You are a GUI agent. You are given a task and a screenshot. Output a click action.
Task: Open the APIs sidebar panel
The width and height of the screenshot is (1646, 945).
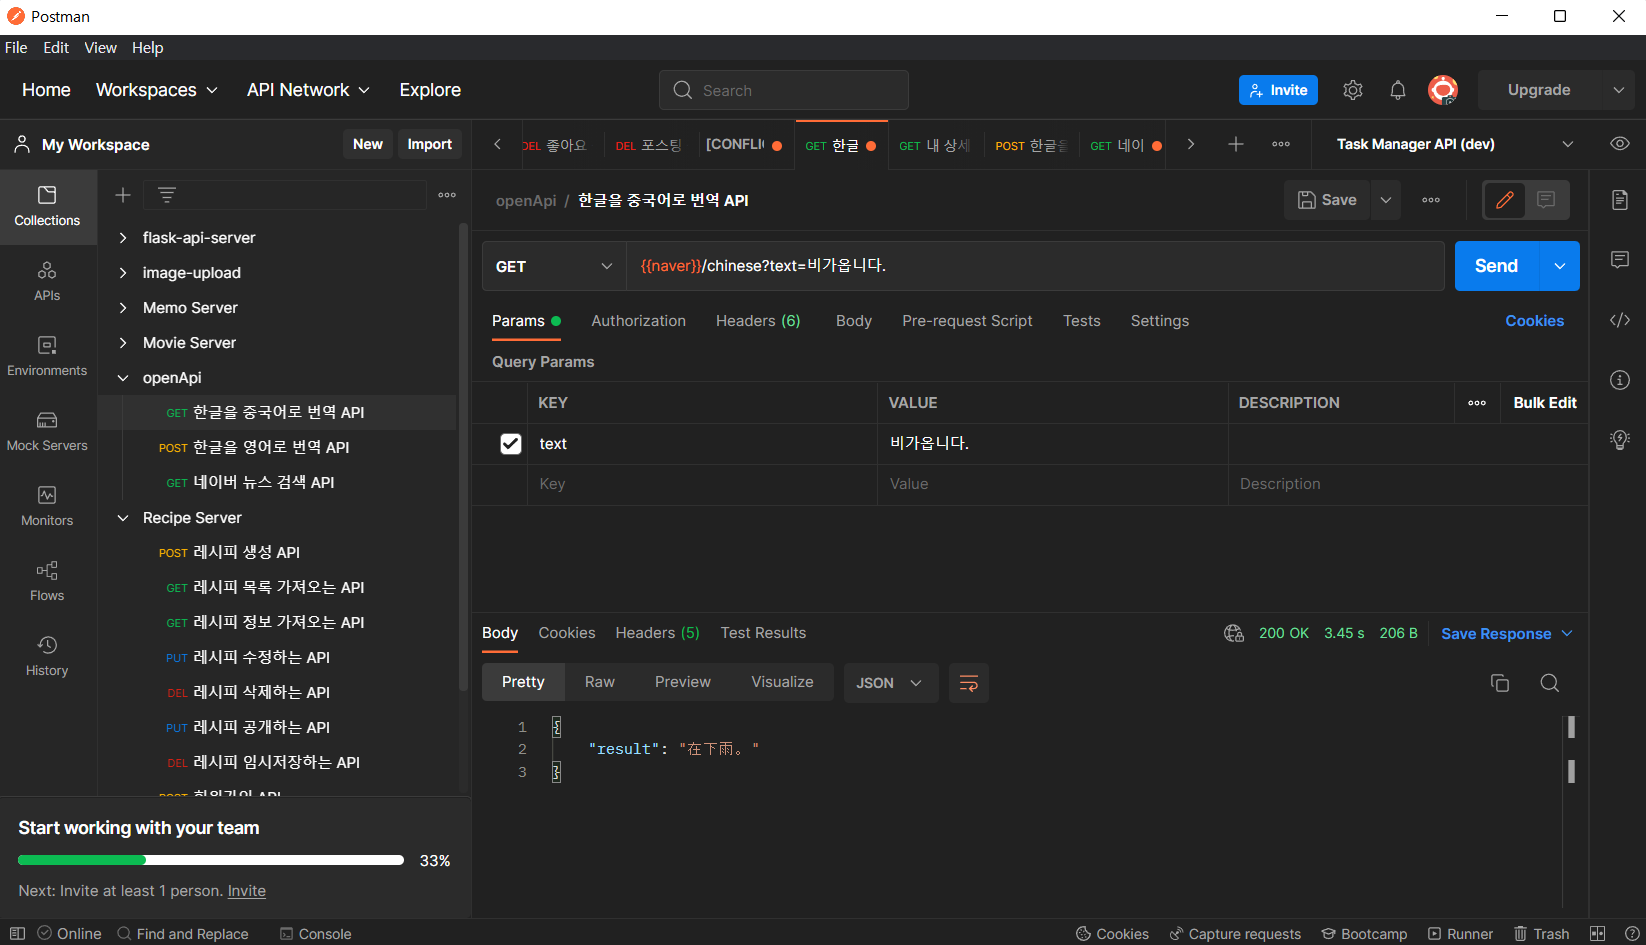[x=47, y=281]
